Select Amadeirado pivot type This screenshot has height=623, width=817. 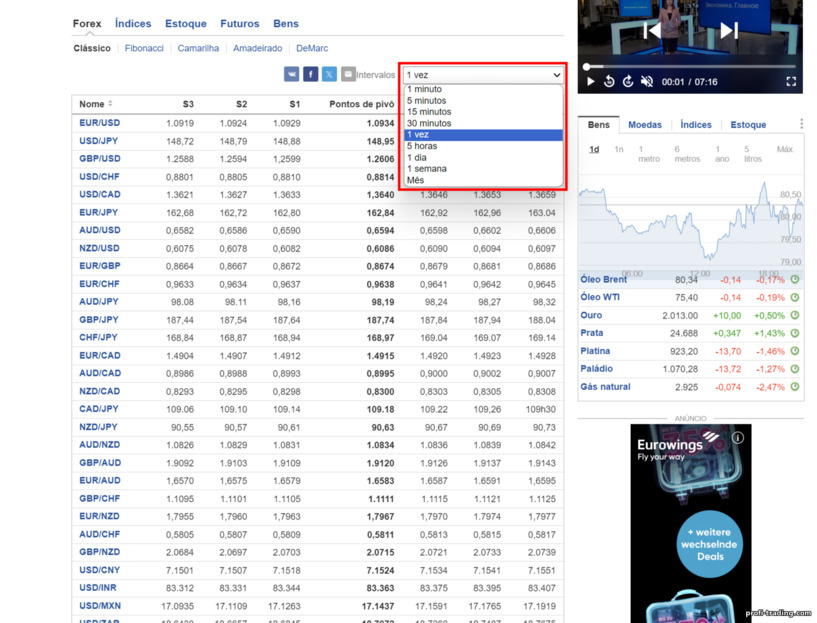pyautogui.click(x=257, y=48)
